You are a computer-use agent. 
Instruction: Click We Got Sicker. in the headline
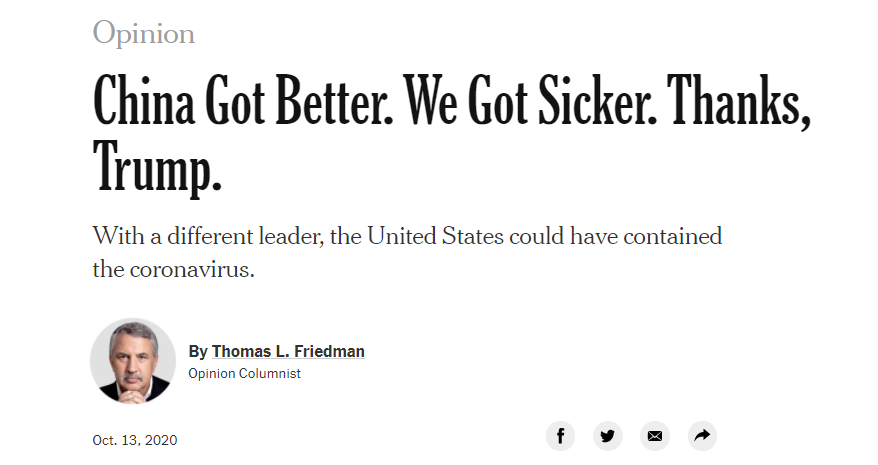[530, 101]
